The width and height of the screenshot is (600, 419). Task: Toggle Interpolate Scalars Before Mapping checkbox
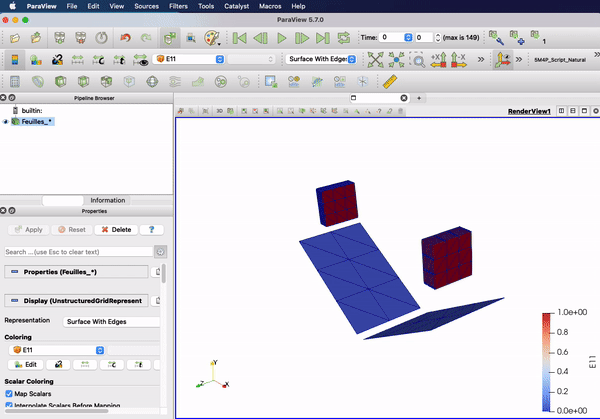9,406
